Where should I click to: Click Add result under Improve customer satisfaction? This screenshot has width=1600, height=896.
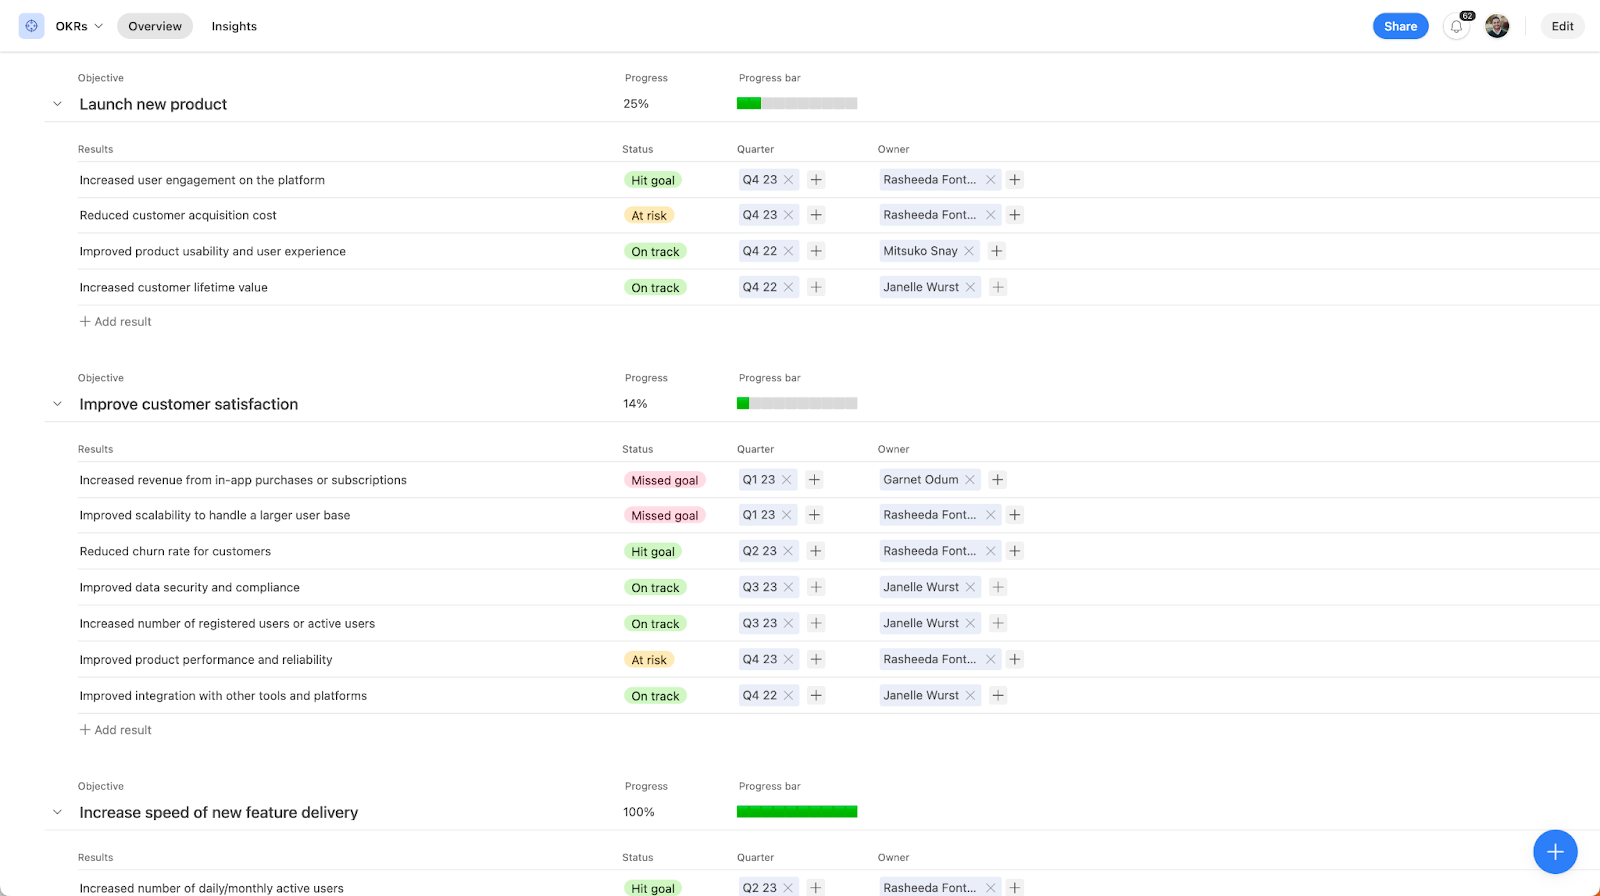pyautogui.click(x=116, y=730)
